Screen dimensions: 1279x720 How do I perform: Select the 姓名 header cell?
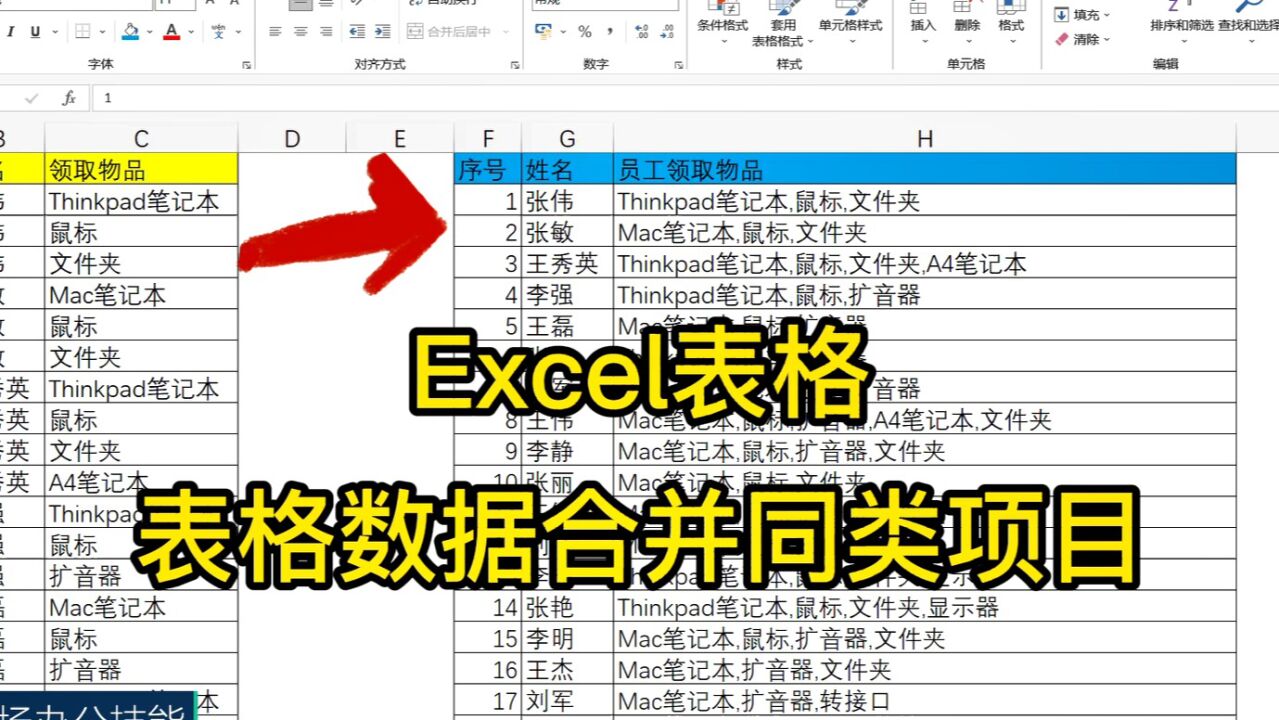coord(568,169)
